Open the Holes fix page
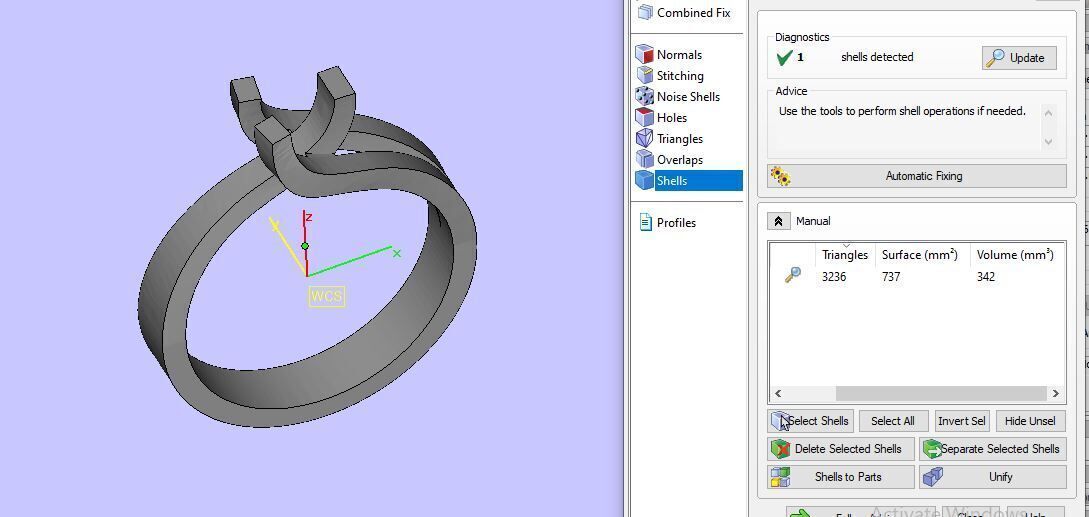Image resolution: width=1089 pixels, height=517 pixels. click(x=672, y=117)
